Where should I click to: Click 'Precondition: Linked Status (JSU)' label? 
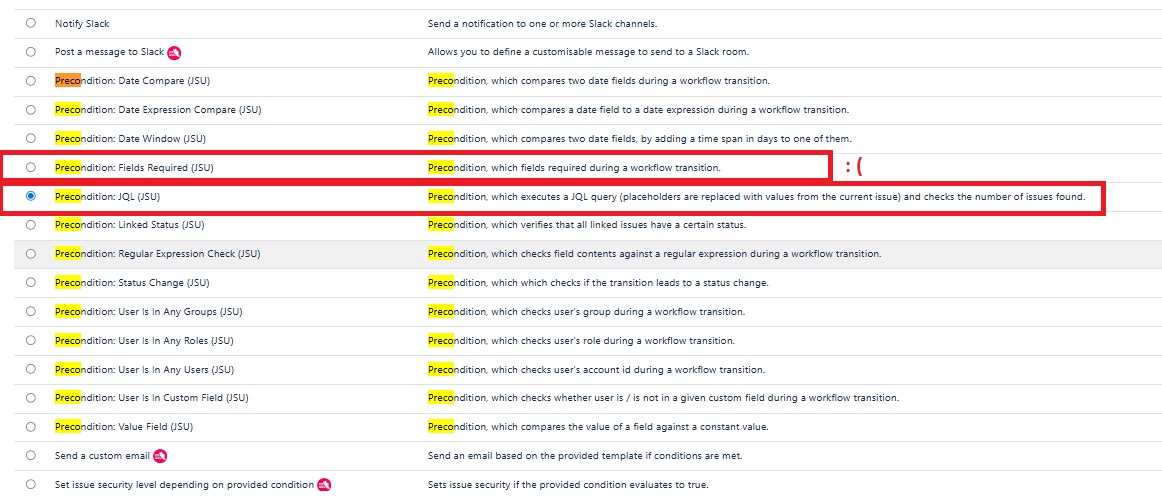coord(130,225)
